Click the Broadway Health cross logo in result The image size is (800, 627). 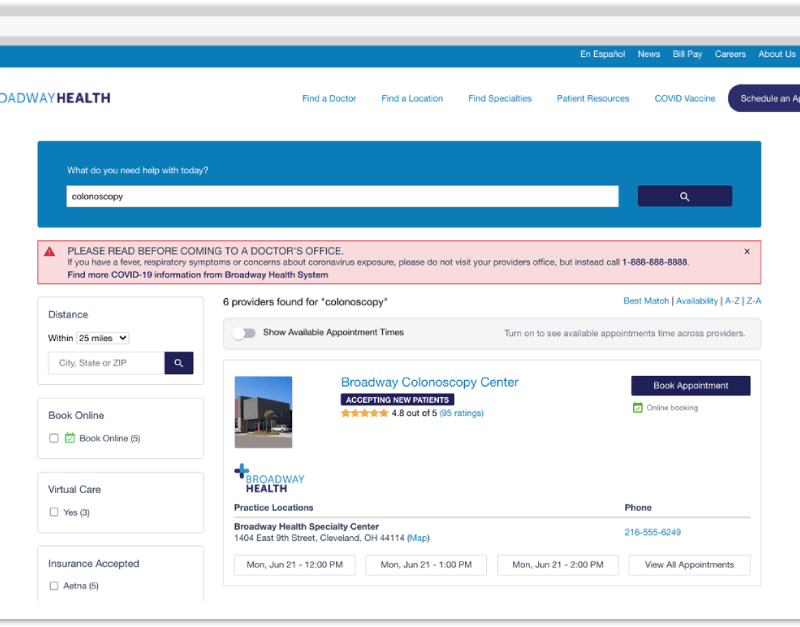(x=269, y=478)
